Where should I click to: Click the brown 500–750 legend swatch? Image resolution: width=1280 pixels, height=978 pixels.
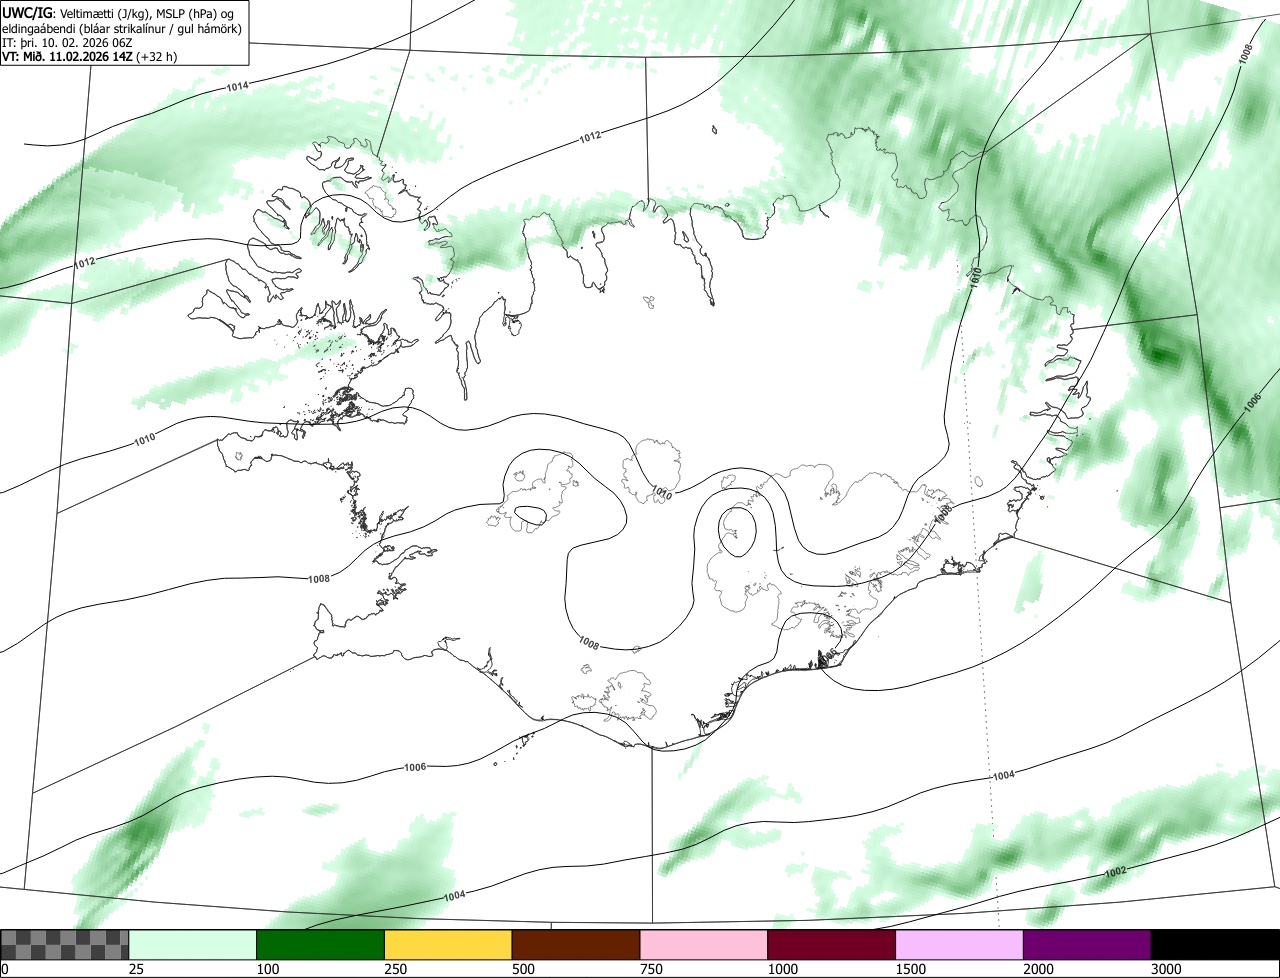pyautogui.click(x=576, y=945)
